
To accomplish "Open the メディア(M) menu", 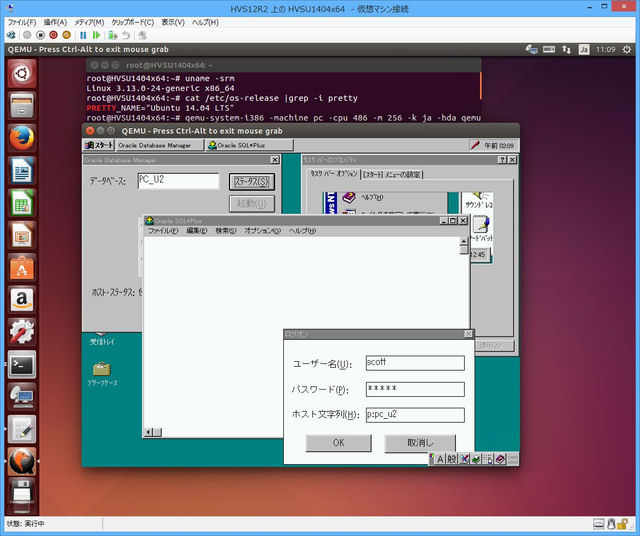I will tap(89, 22).
